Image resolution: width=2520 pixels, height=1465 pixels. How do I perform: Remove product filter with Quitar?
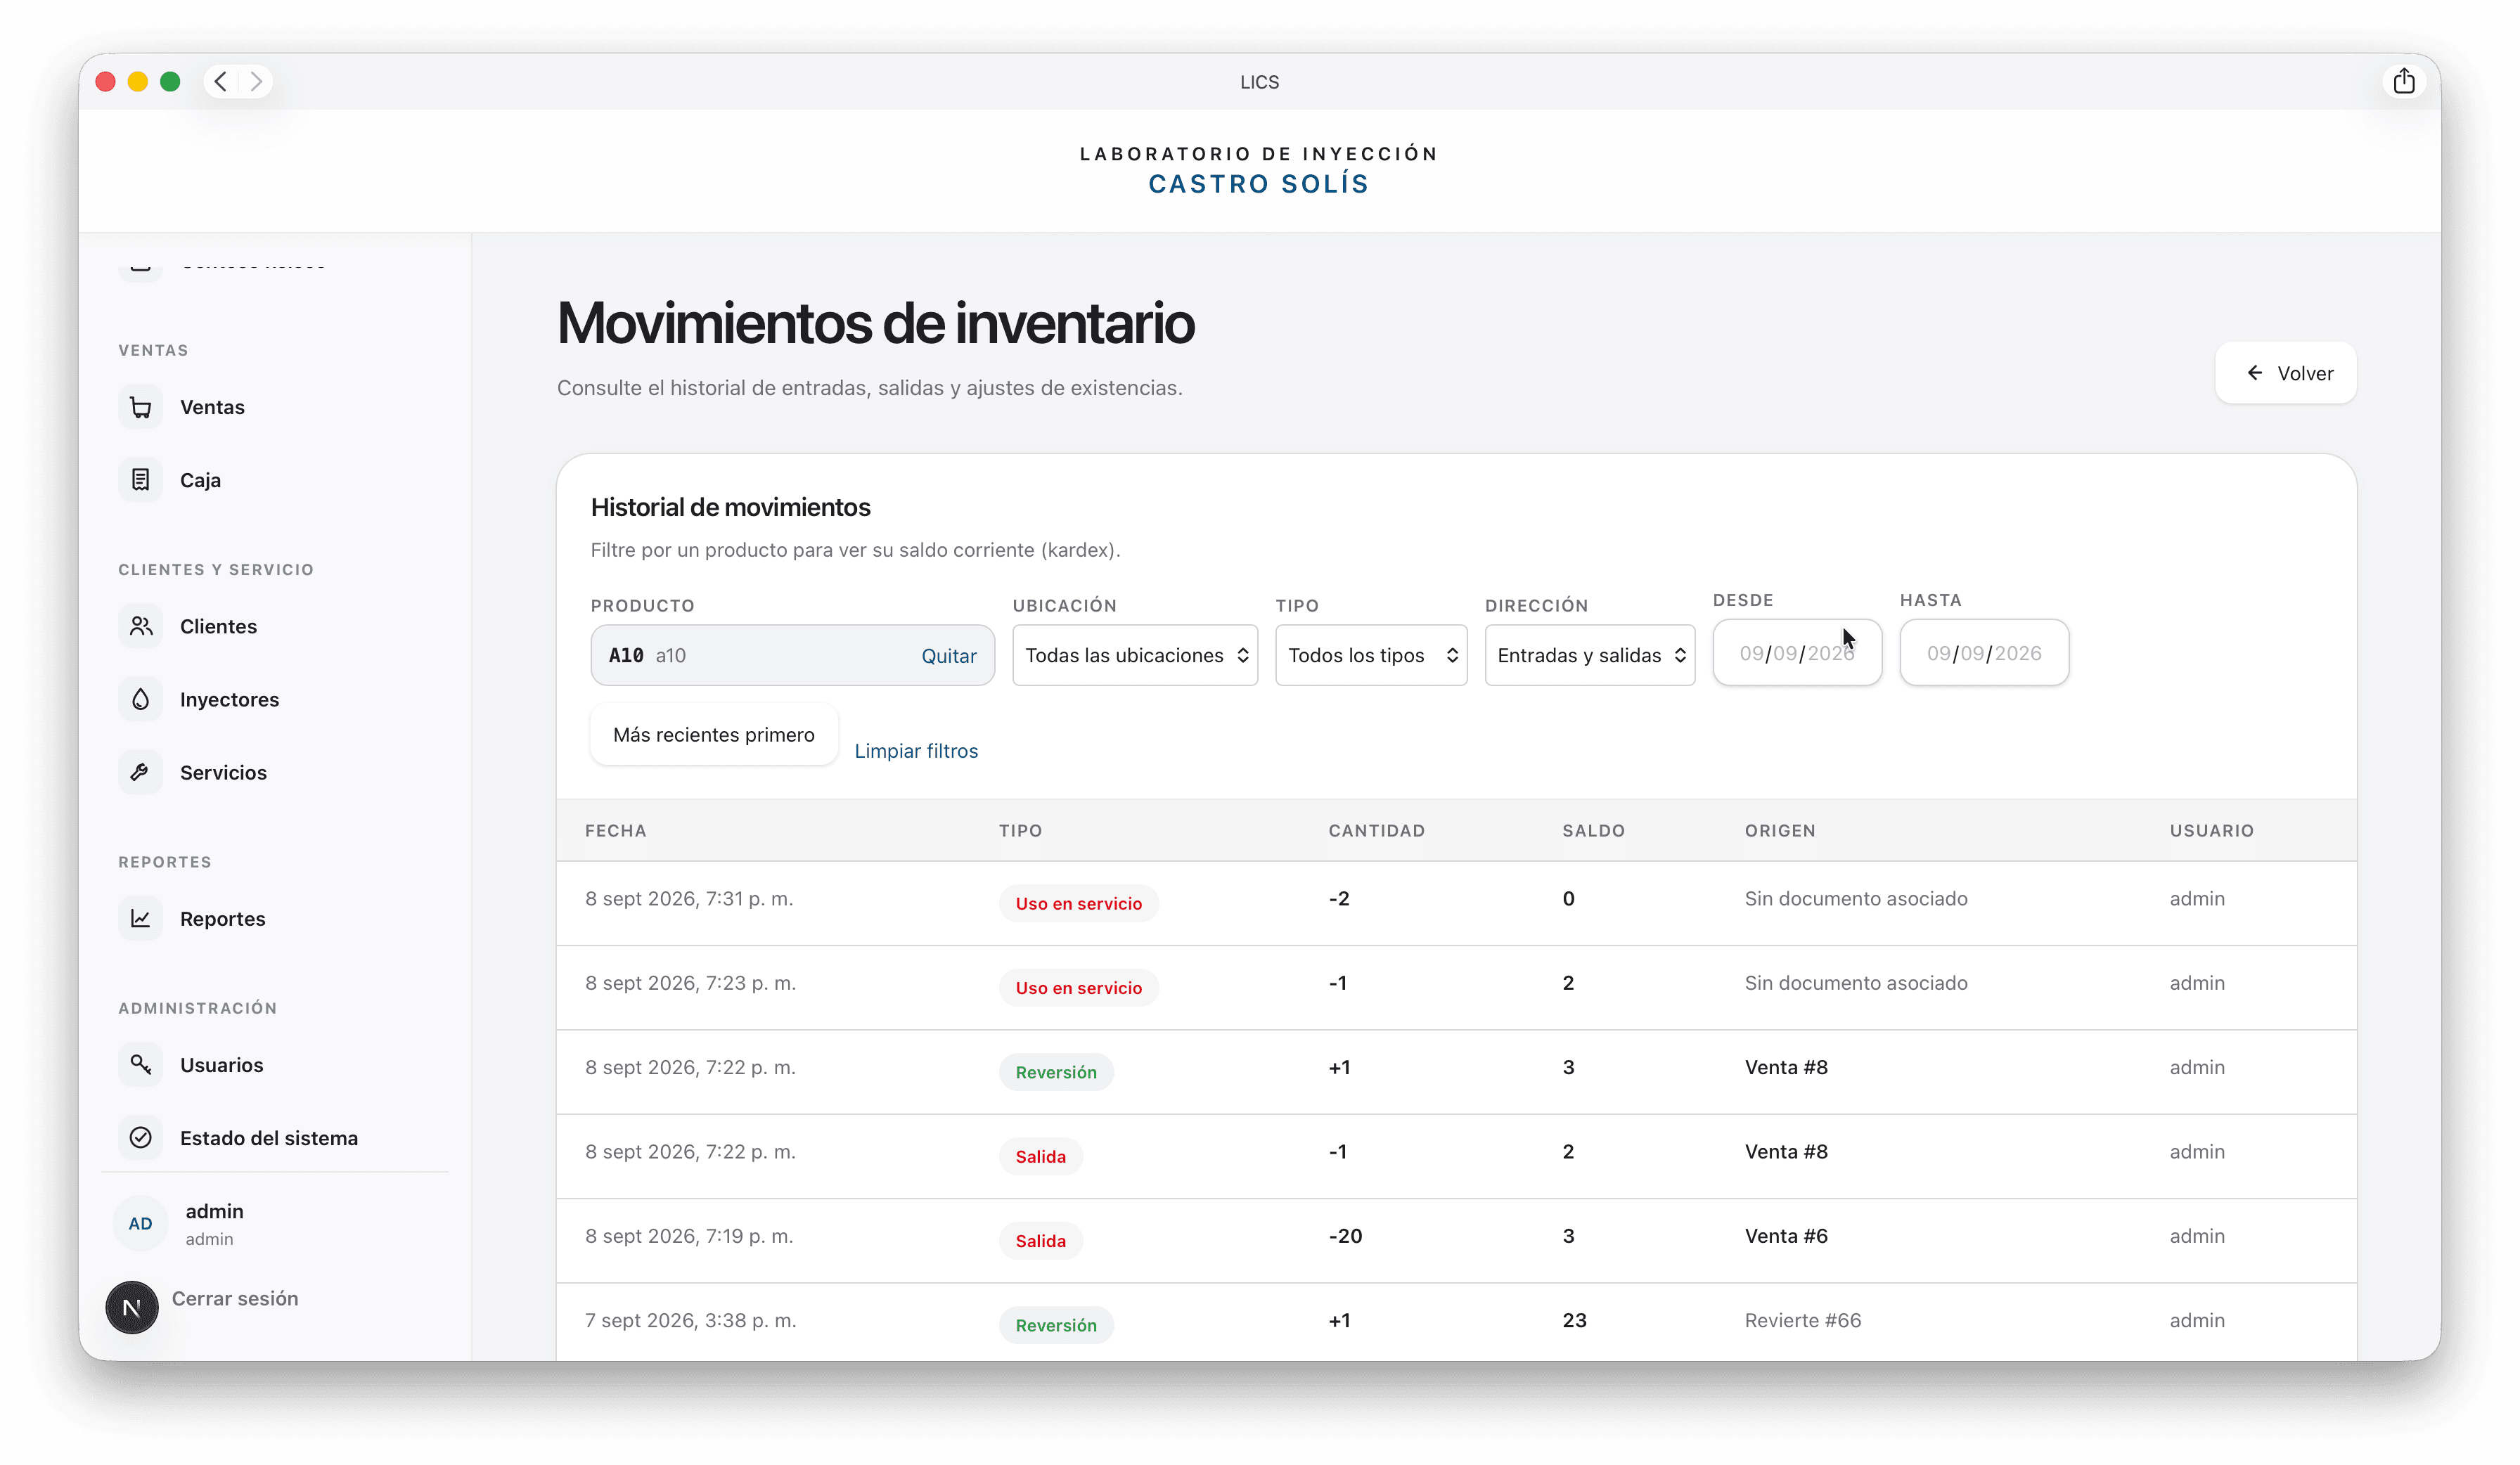[948, 656]
